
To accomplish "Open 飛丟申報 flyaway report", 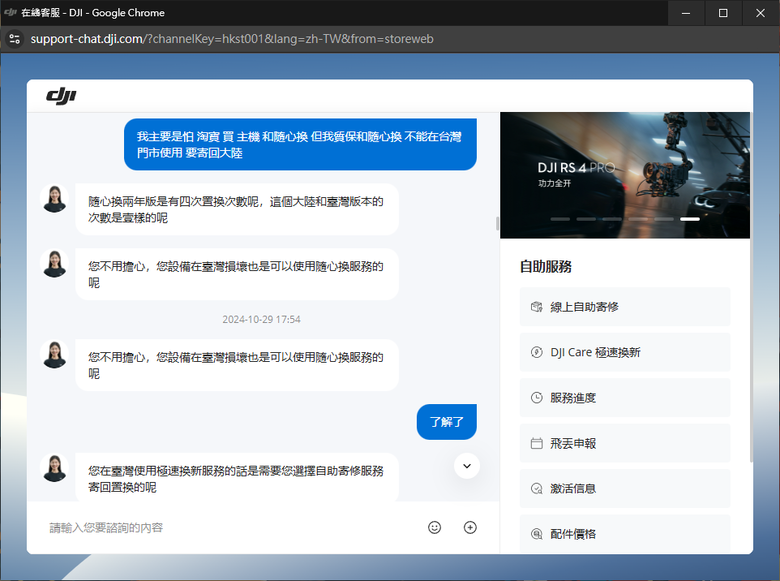I will 625,443.
